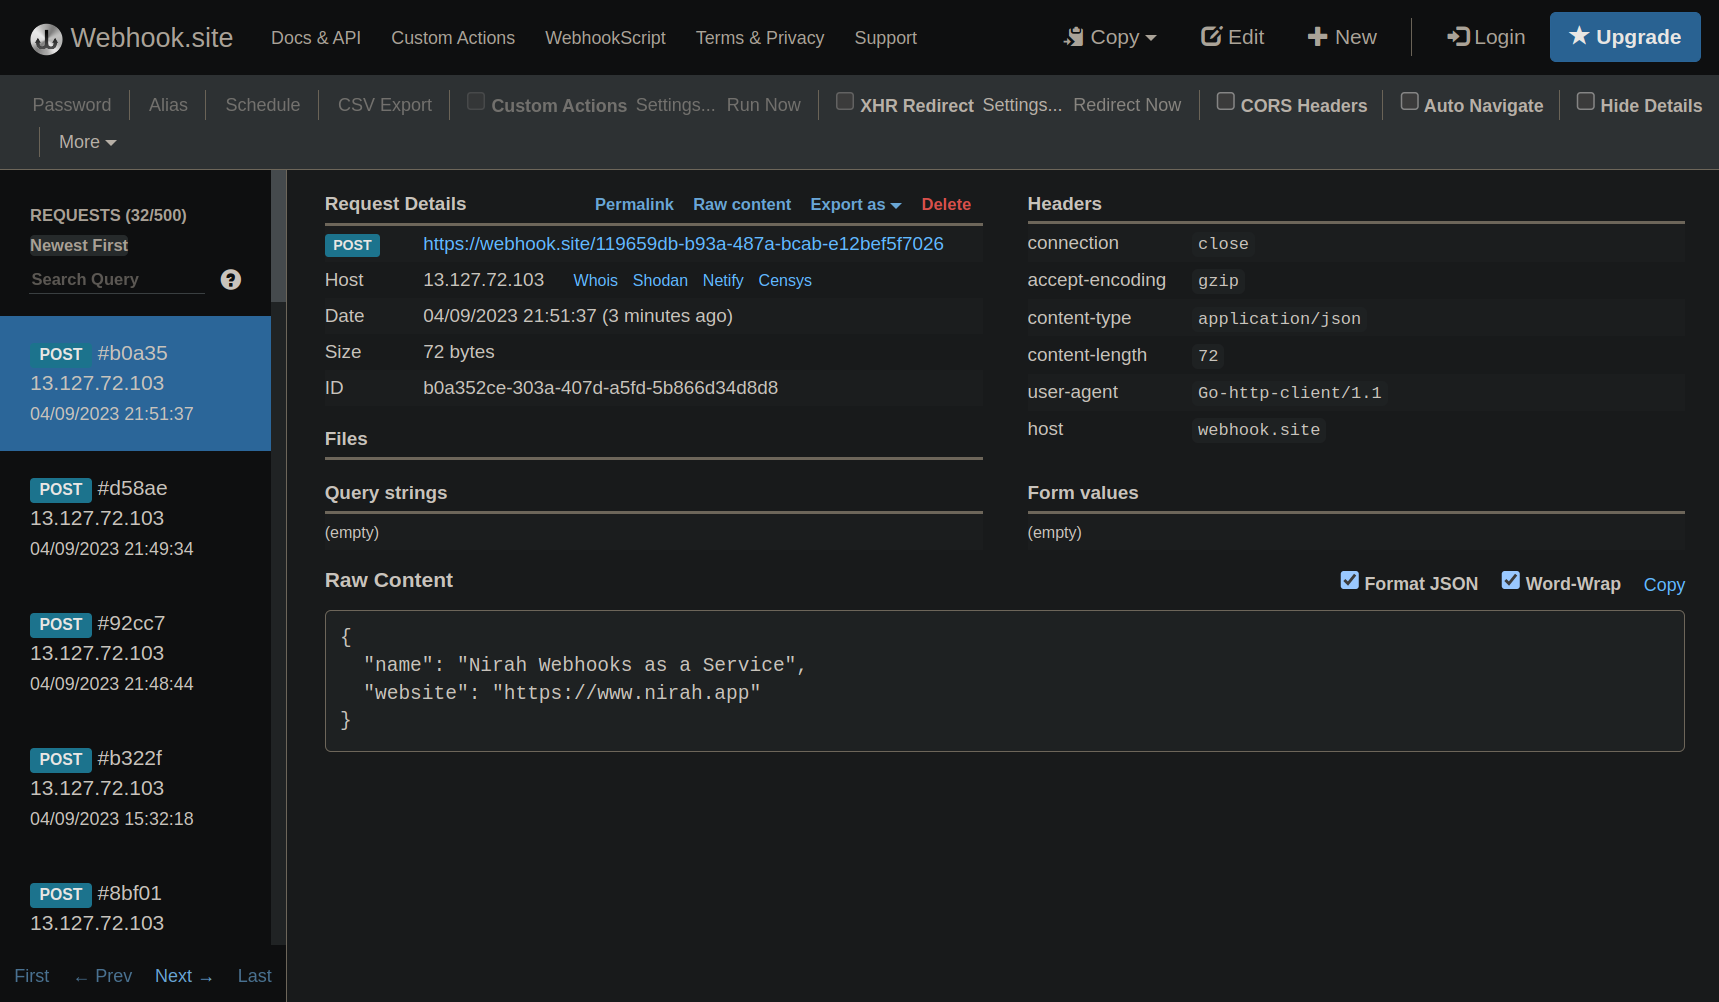Open the Docs & API menu
The image size is (1719, 1002).
click(x=315, y=38)
